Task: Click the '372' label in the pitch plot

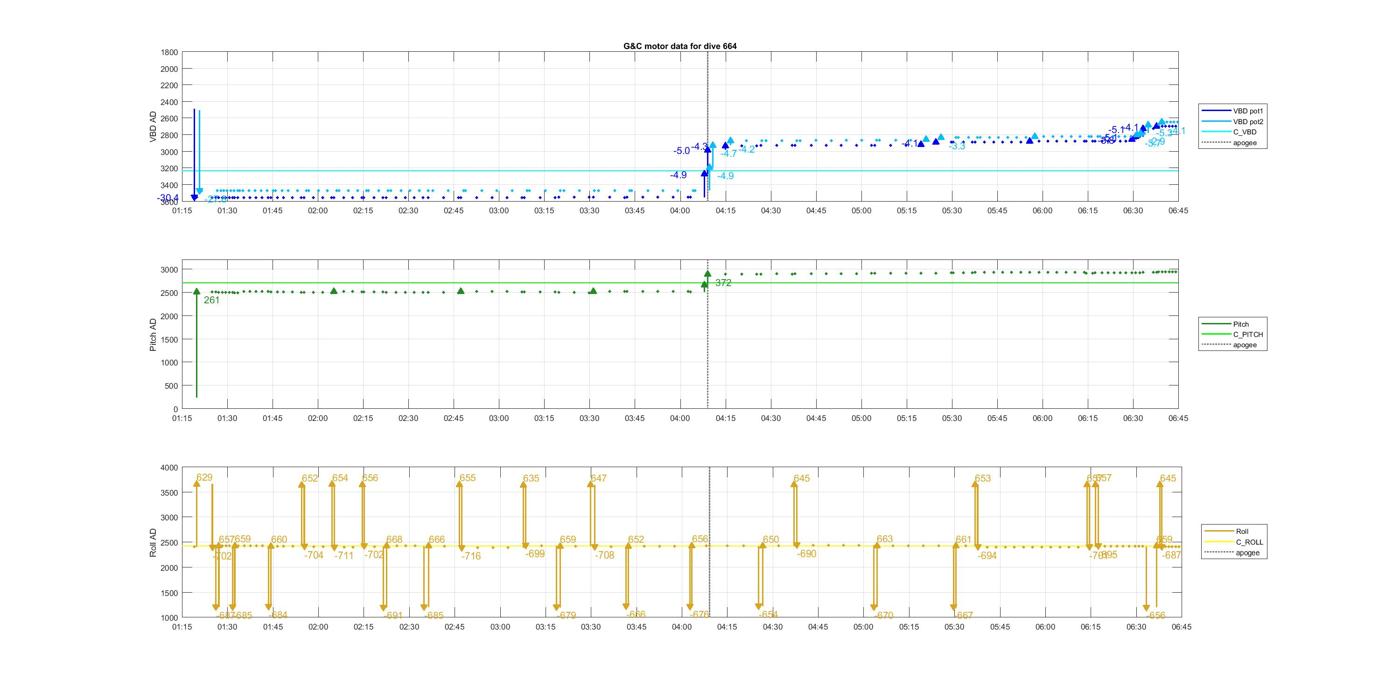Action: click(x=723, y=283)
